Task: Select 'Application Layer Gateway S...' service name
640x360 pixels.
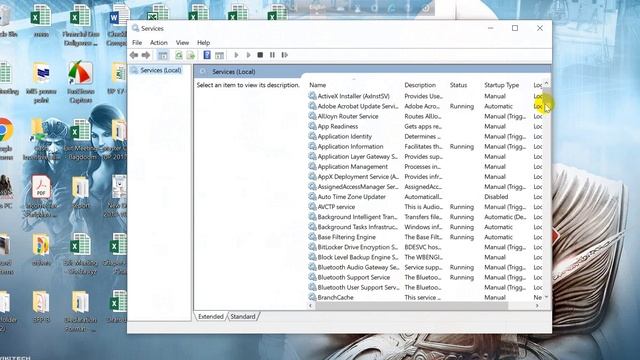Action: click(357, 156)
